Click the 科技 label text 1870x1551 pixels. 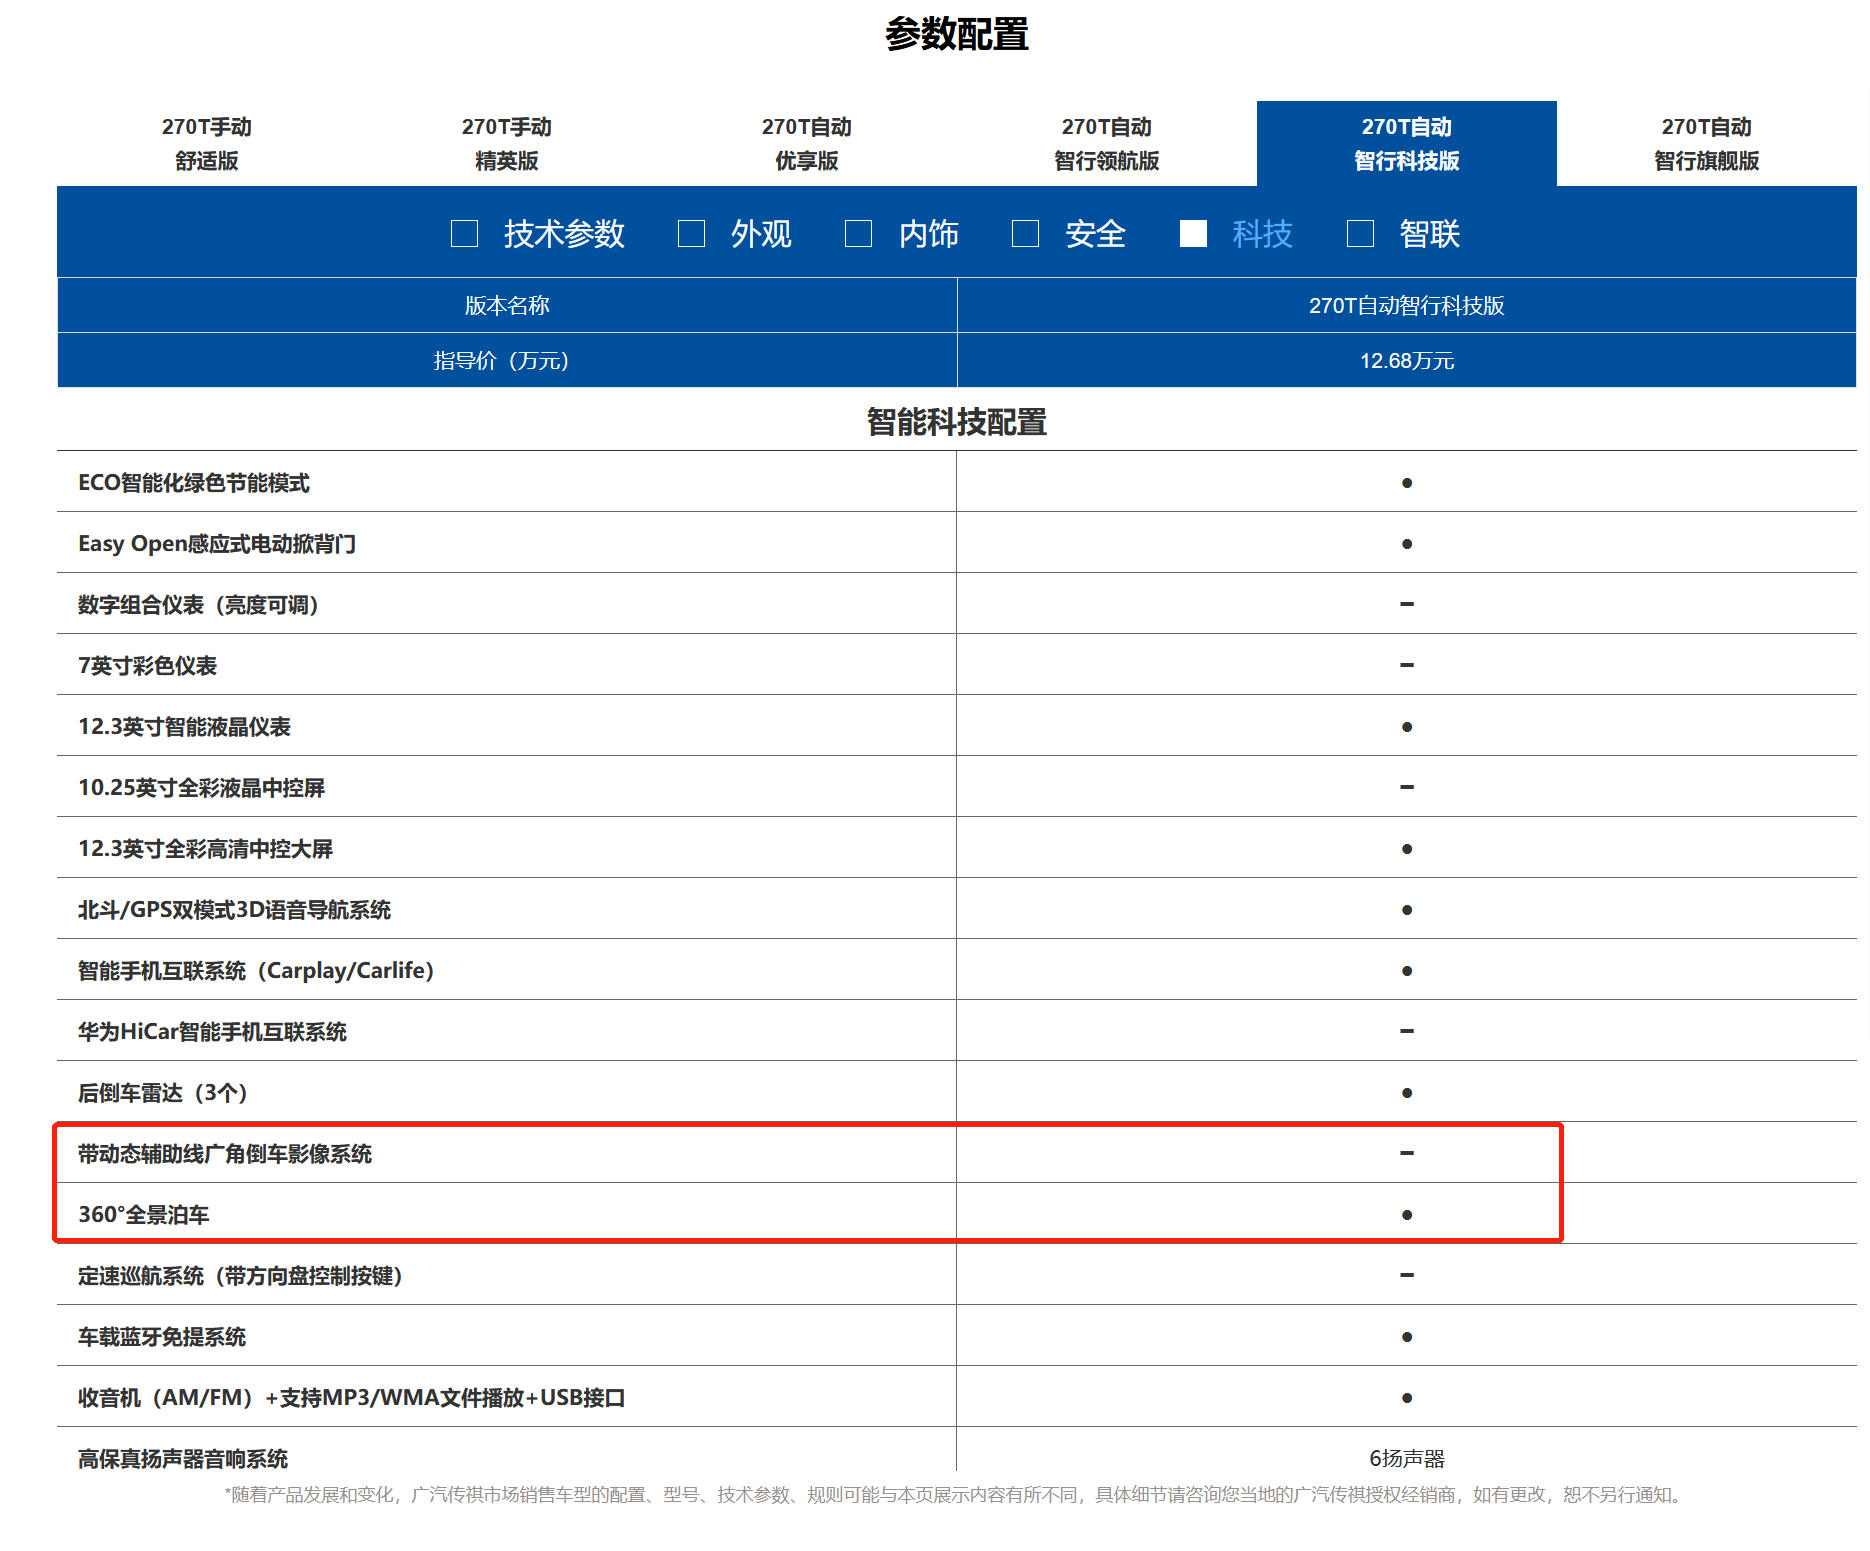1262,234
